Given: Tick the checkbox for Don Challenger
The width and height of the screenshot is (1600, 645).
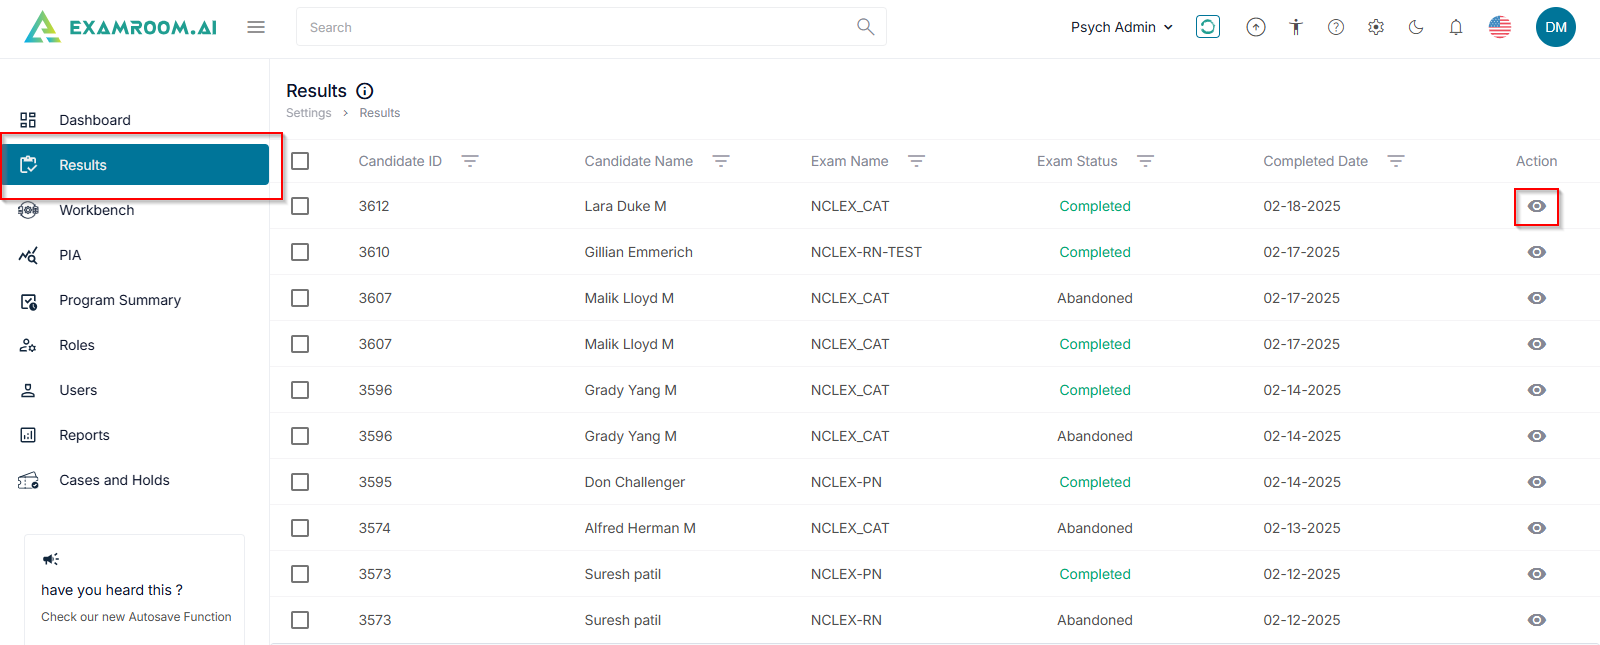Looking at the screenshot, I should [x=300, y=482].
